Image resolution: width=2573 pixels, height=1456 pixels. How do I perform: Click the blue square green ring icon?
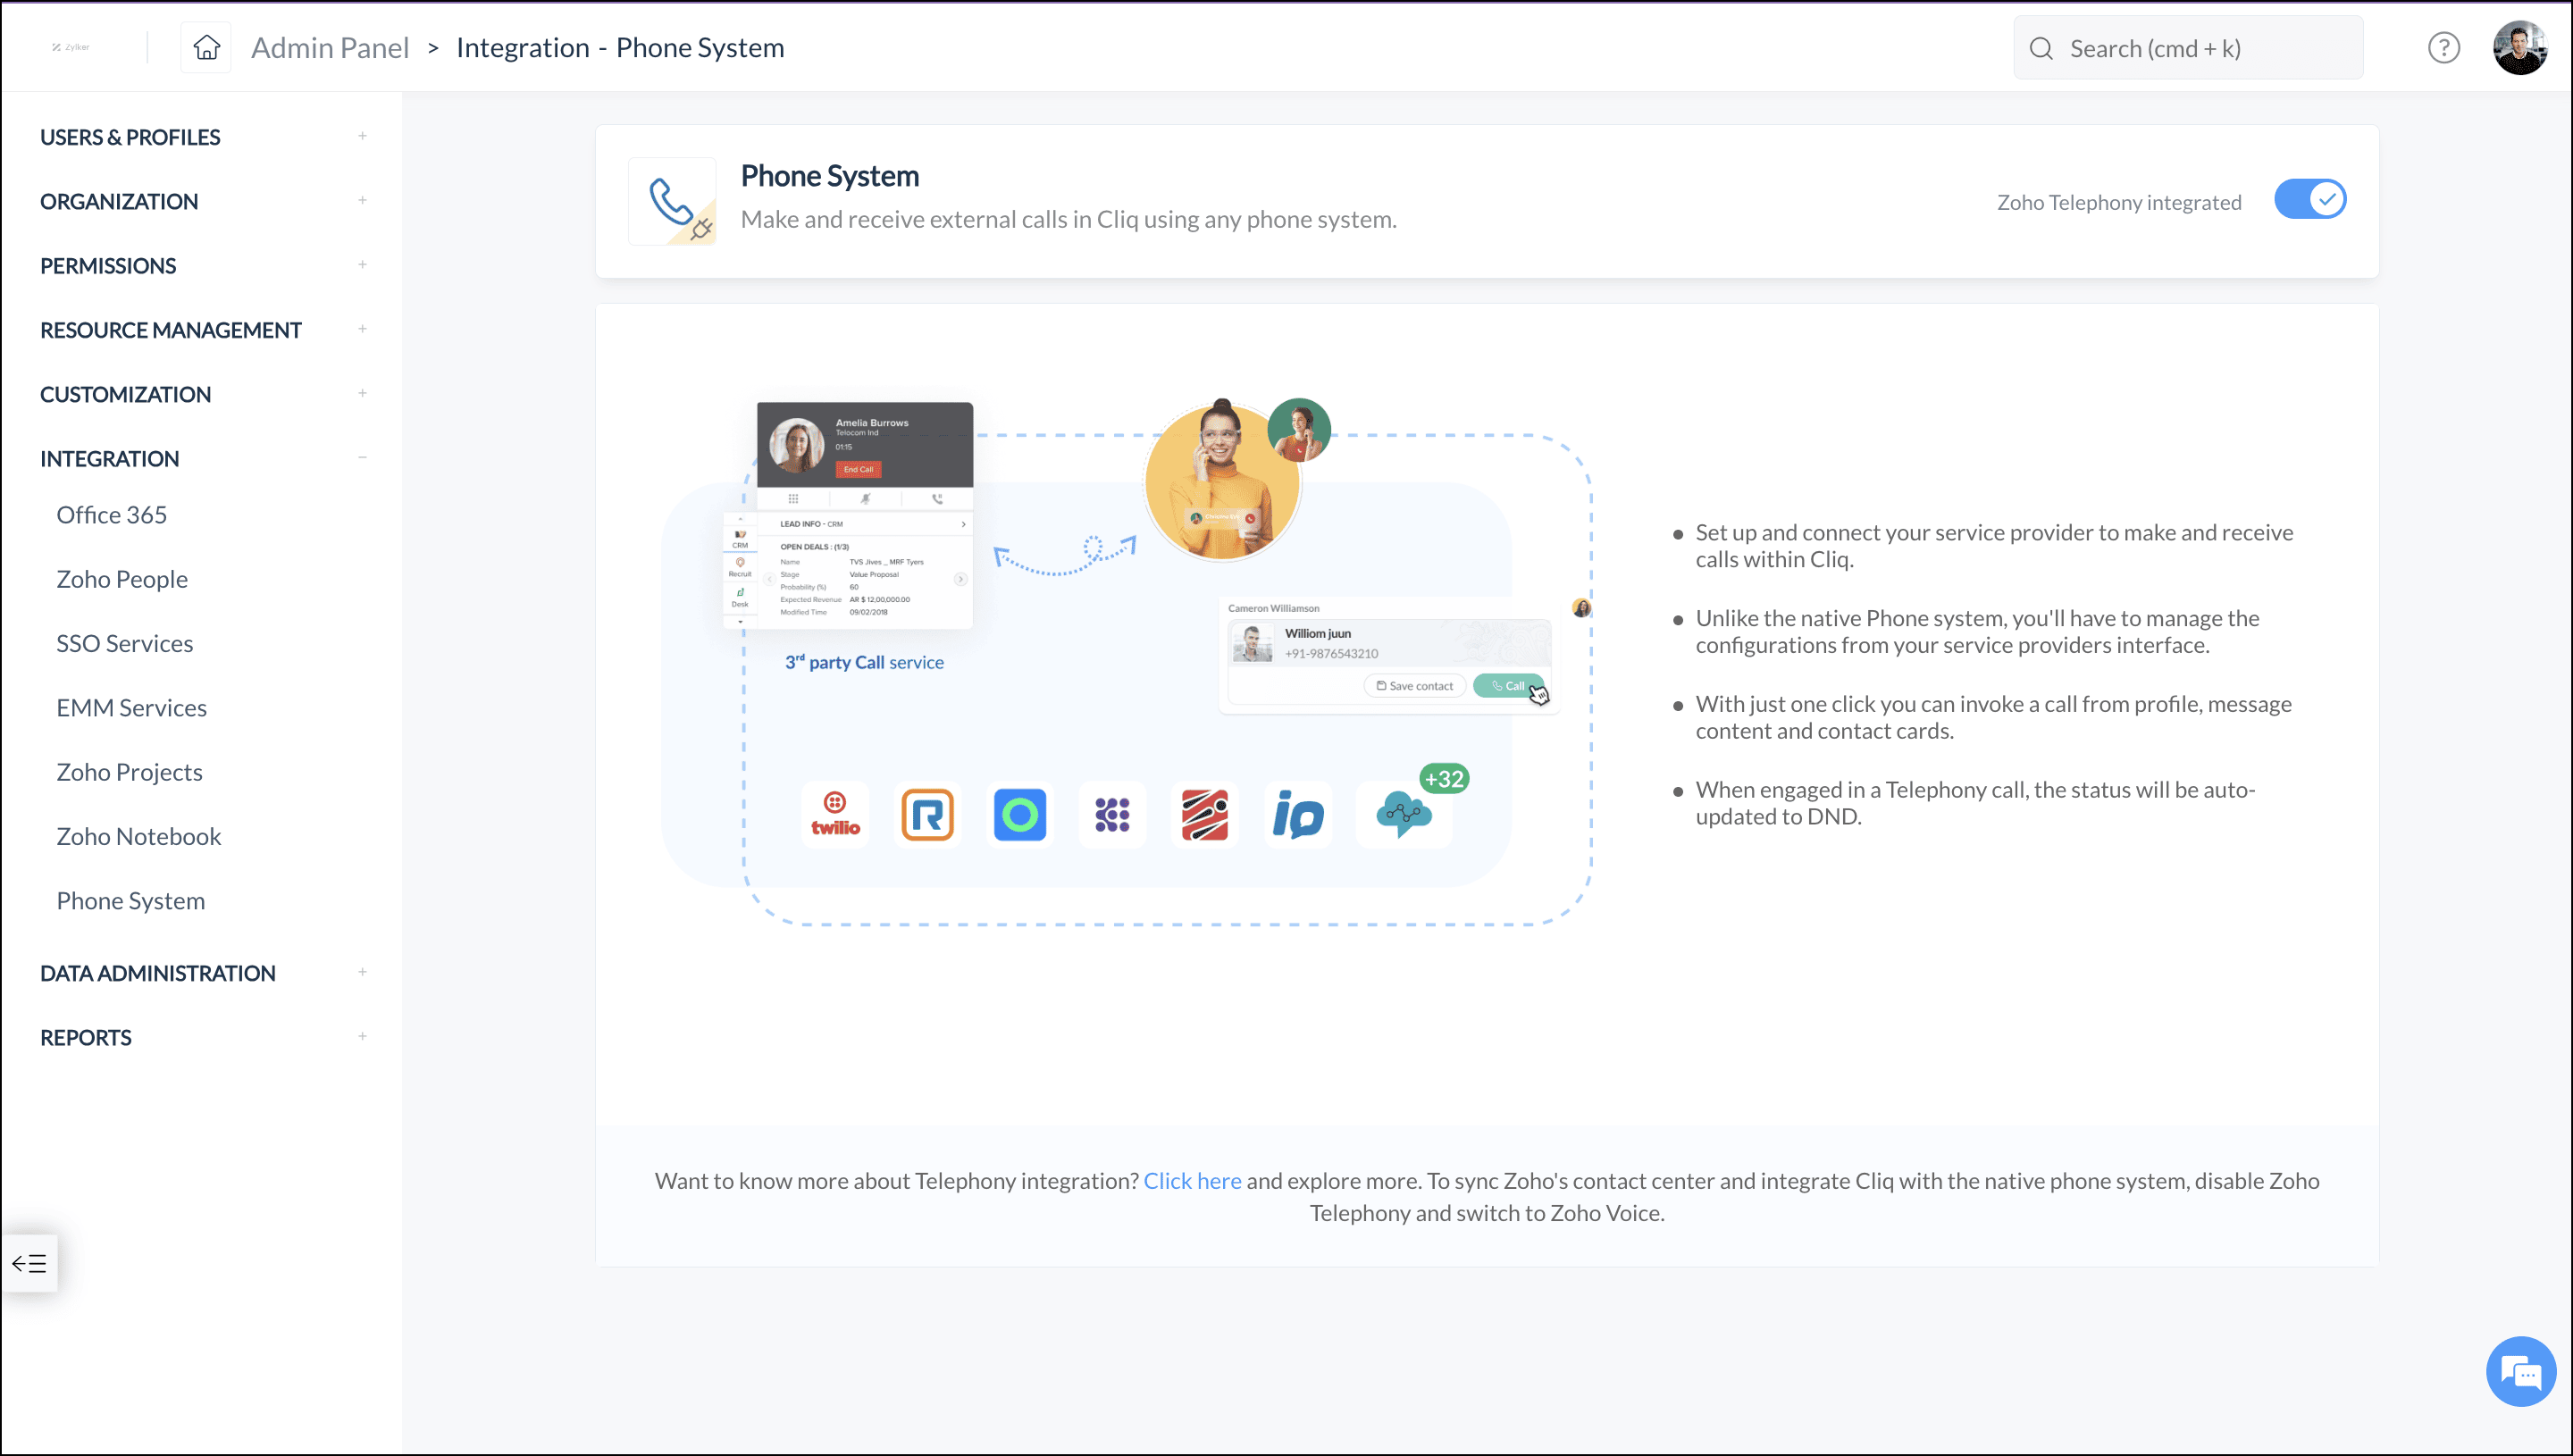[1019, 815]
